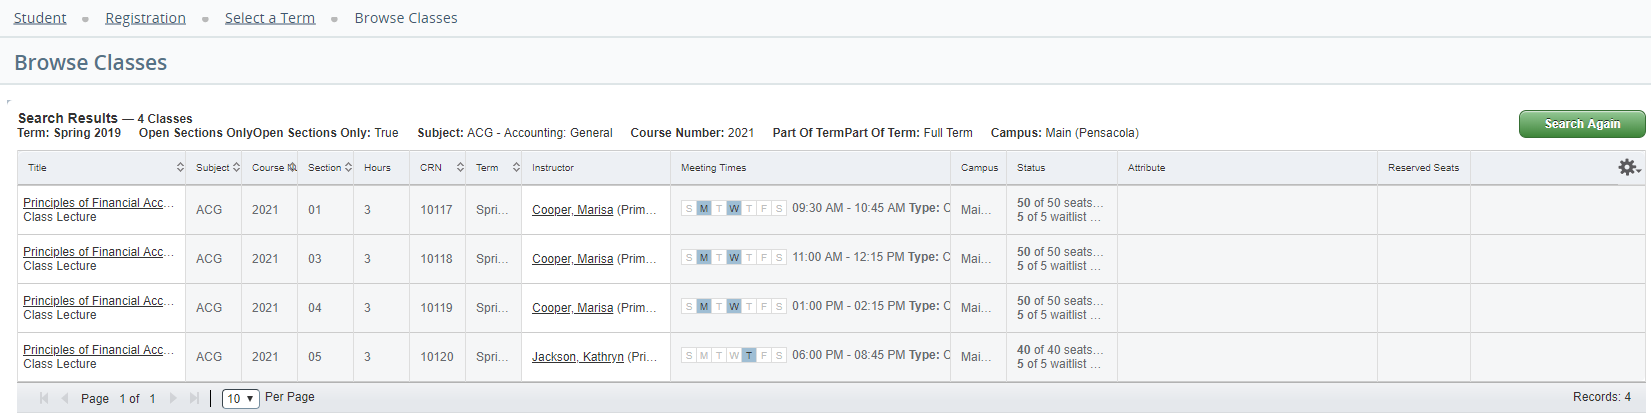Sort by Section column arrows
The image size is (1651, 413).
(348, 167)
